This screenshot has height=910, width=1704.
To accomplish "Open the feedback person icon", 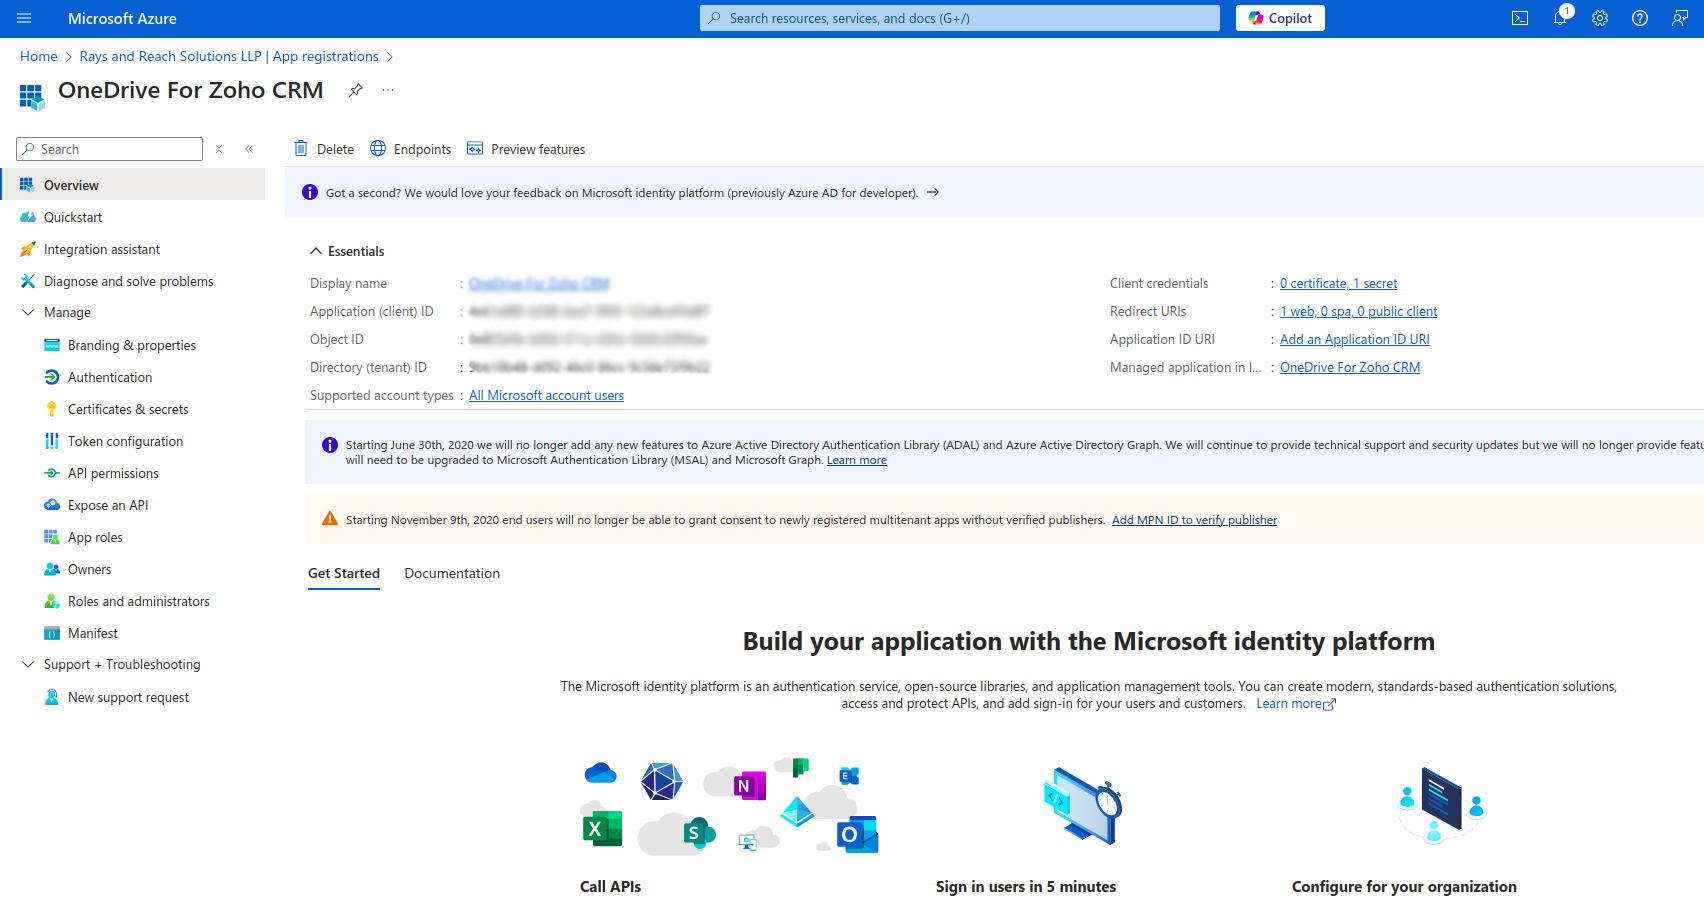I will point(1680,18).
